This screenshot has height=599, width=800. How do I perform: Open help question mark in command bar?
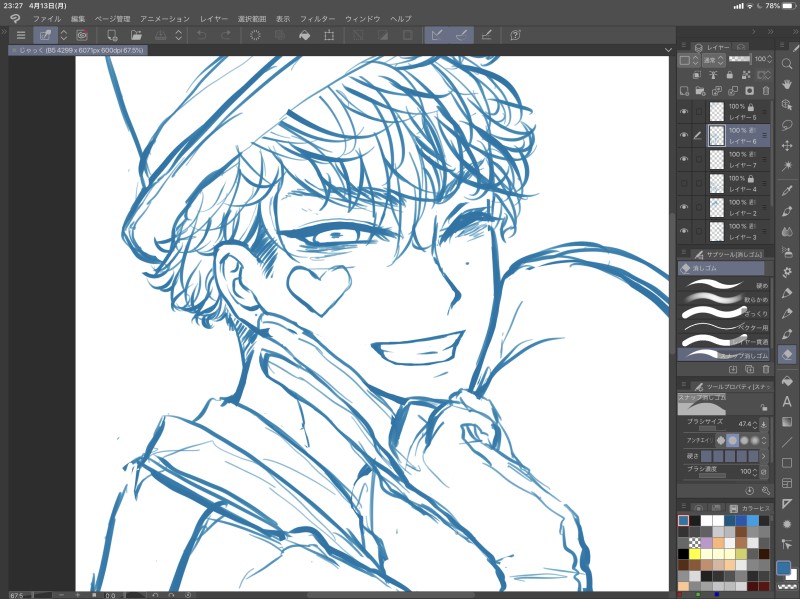(515, 35)
